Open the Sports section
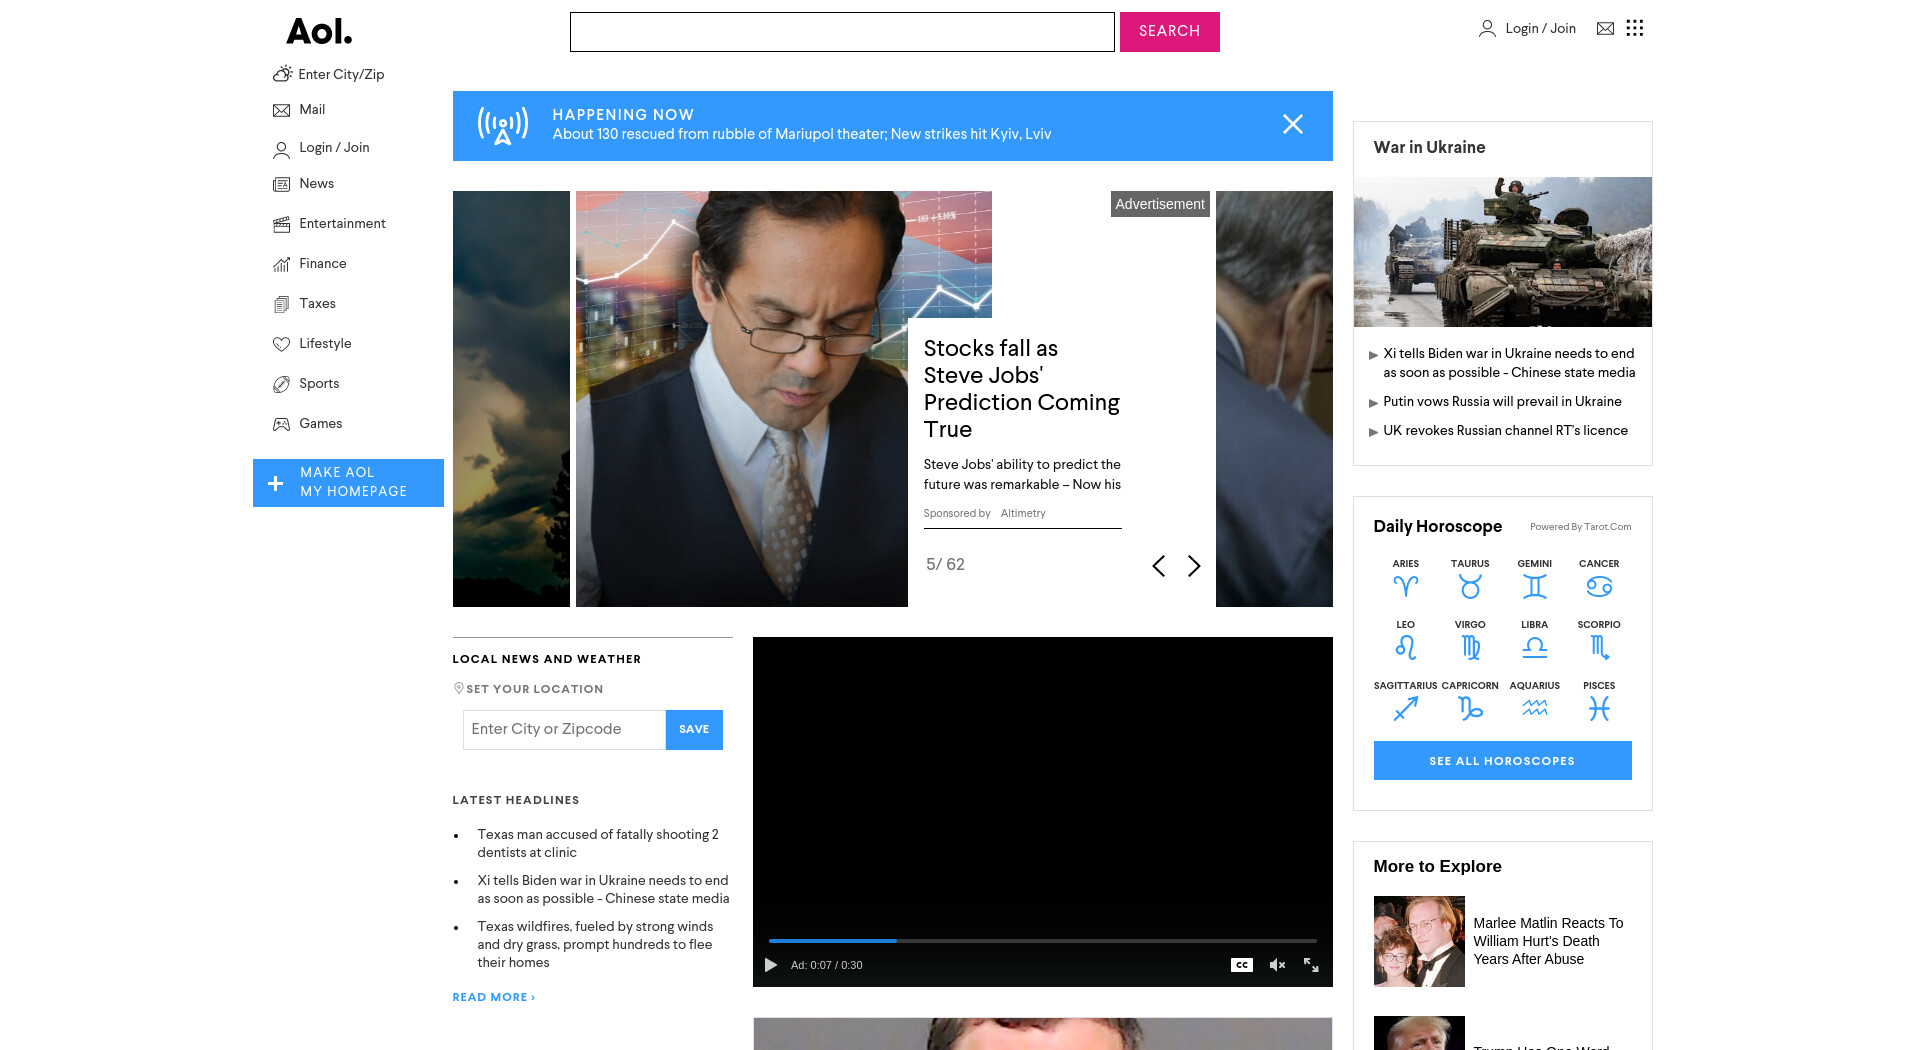Screen dimensions: 1920x1050 [x=319, y=384]
